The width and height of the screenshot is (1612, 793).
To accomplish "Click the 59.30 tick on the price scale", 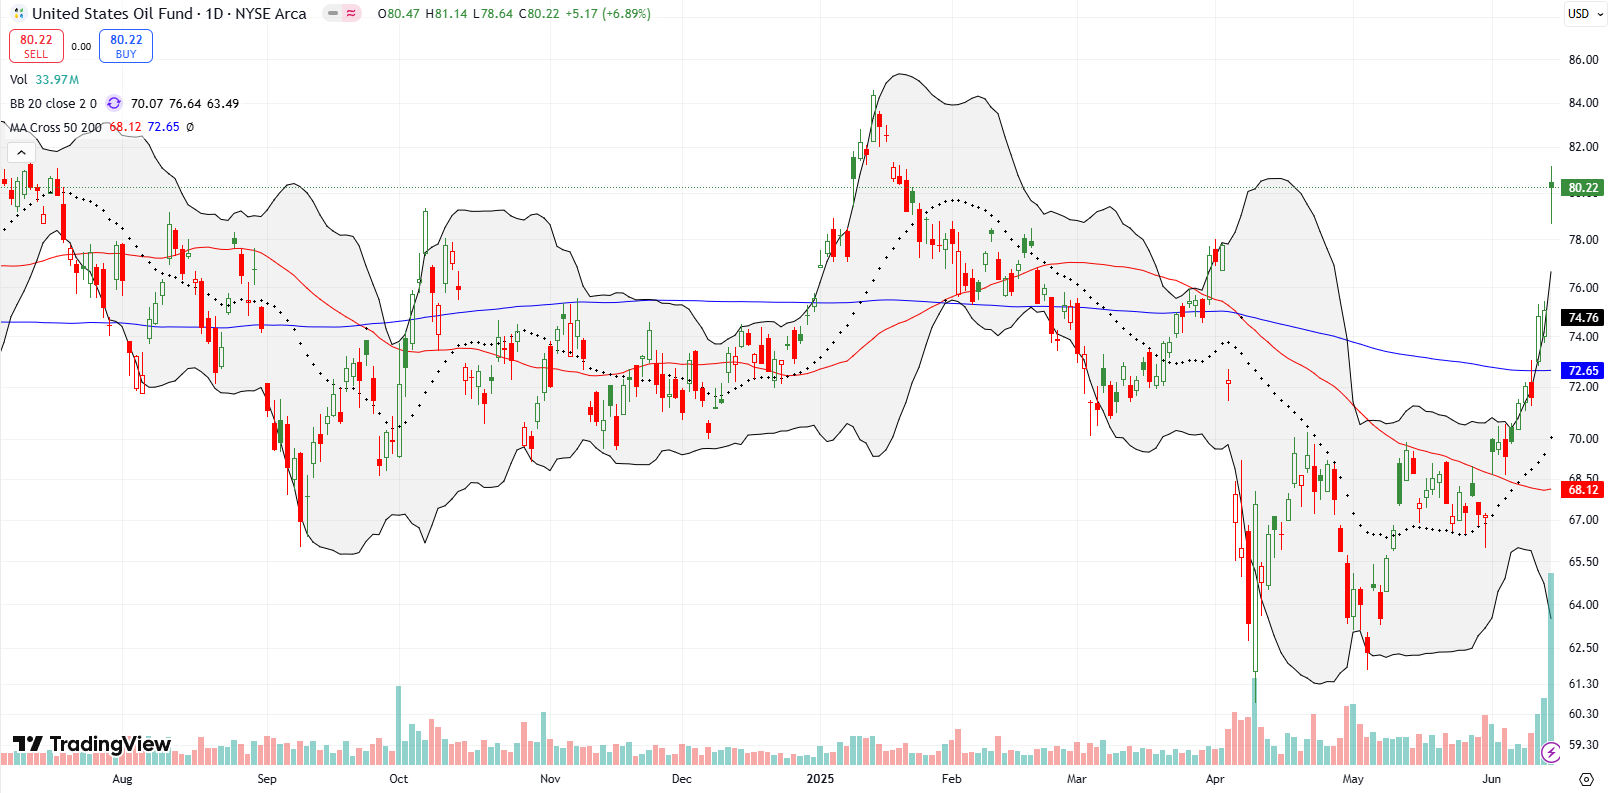I will 1583,745.
